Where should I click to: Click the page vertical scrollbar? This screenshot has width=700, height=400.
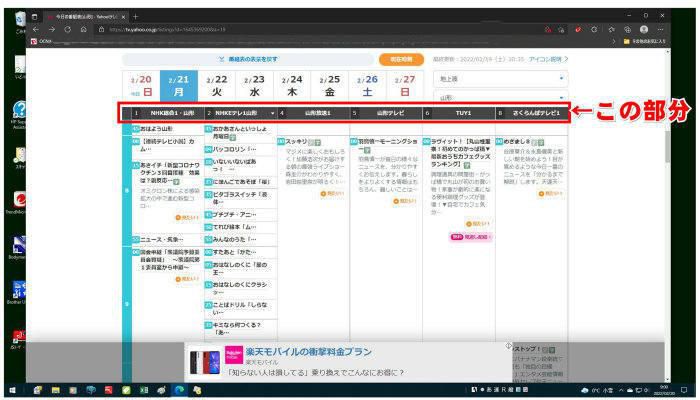(666, 150)
